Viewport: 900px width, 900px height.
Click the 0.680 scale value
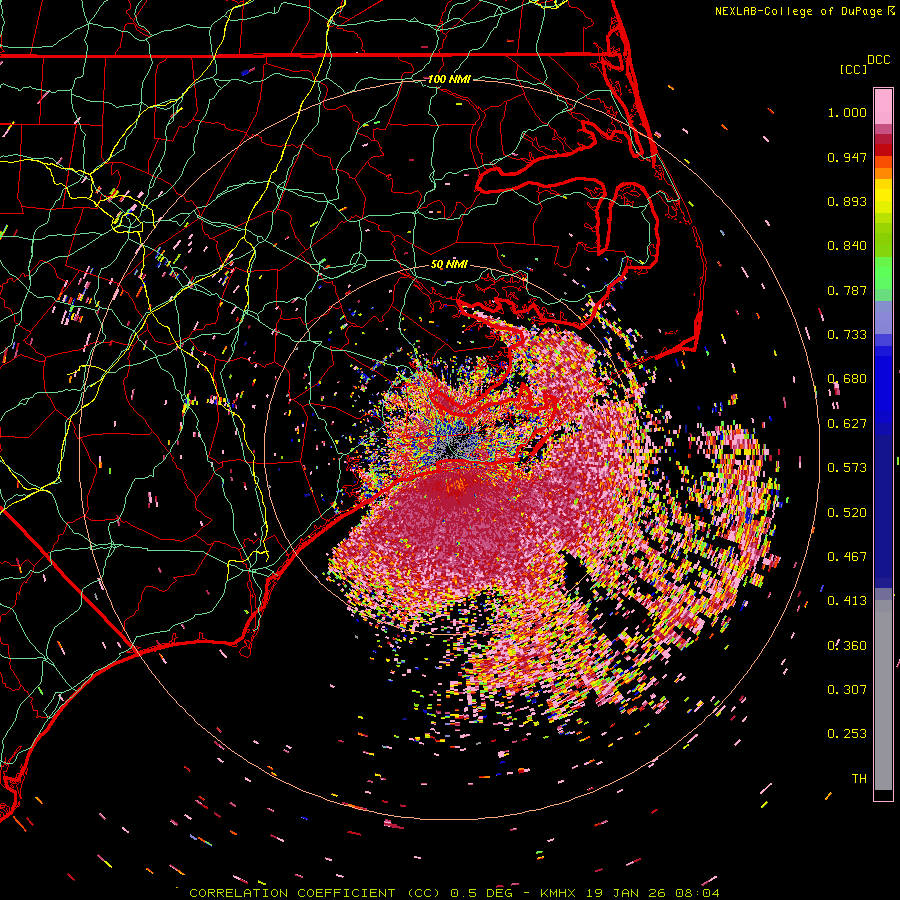tap(847, 379)
